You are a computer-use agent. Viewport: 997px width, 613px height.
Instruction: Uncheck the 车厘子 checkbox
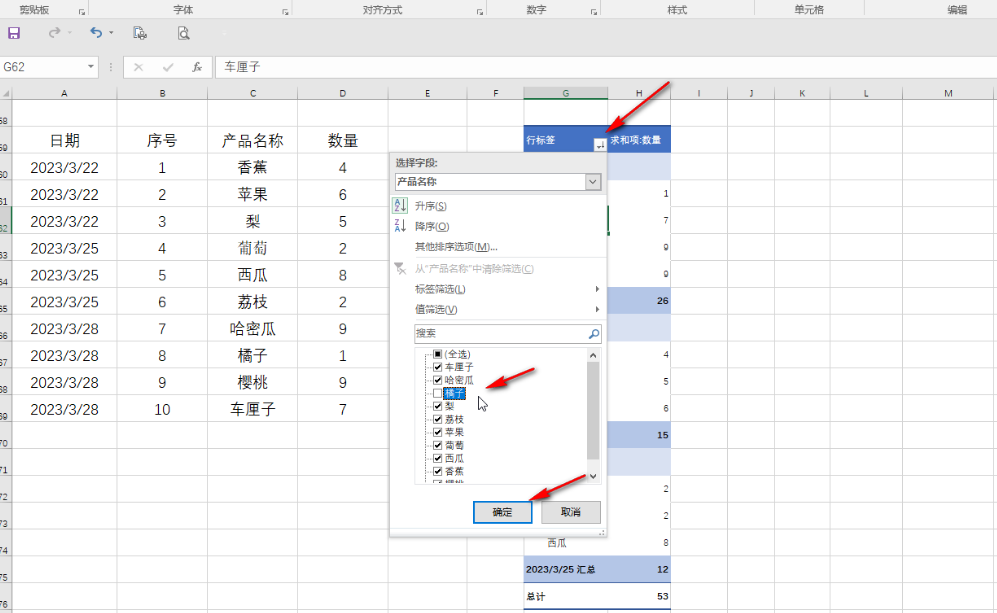tap(437, 368)
